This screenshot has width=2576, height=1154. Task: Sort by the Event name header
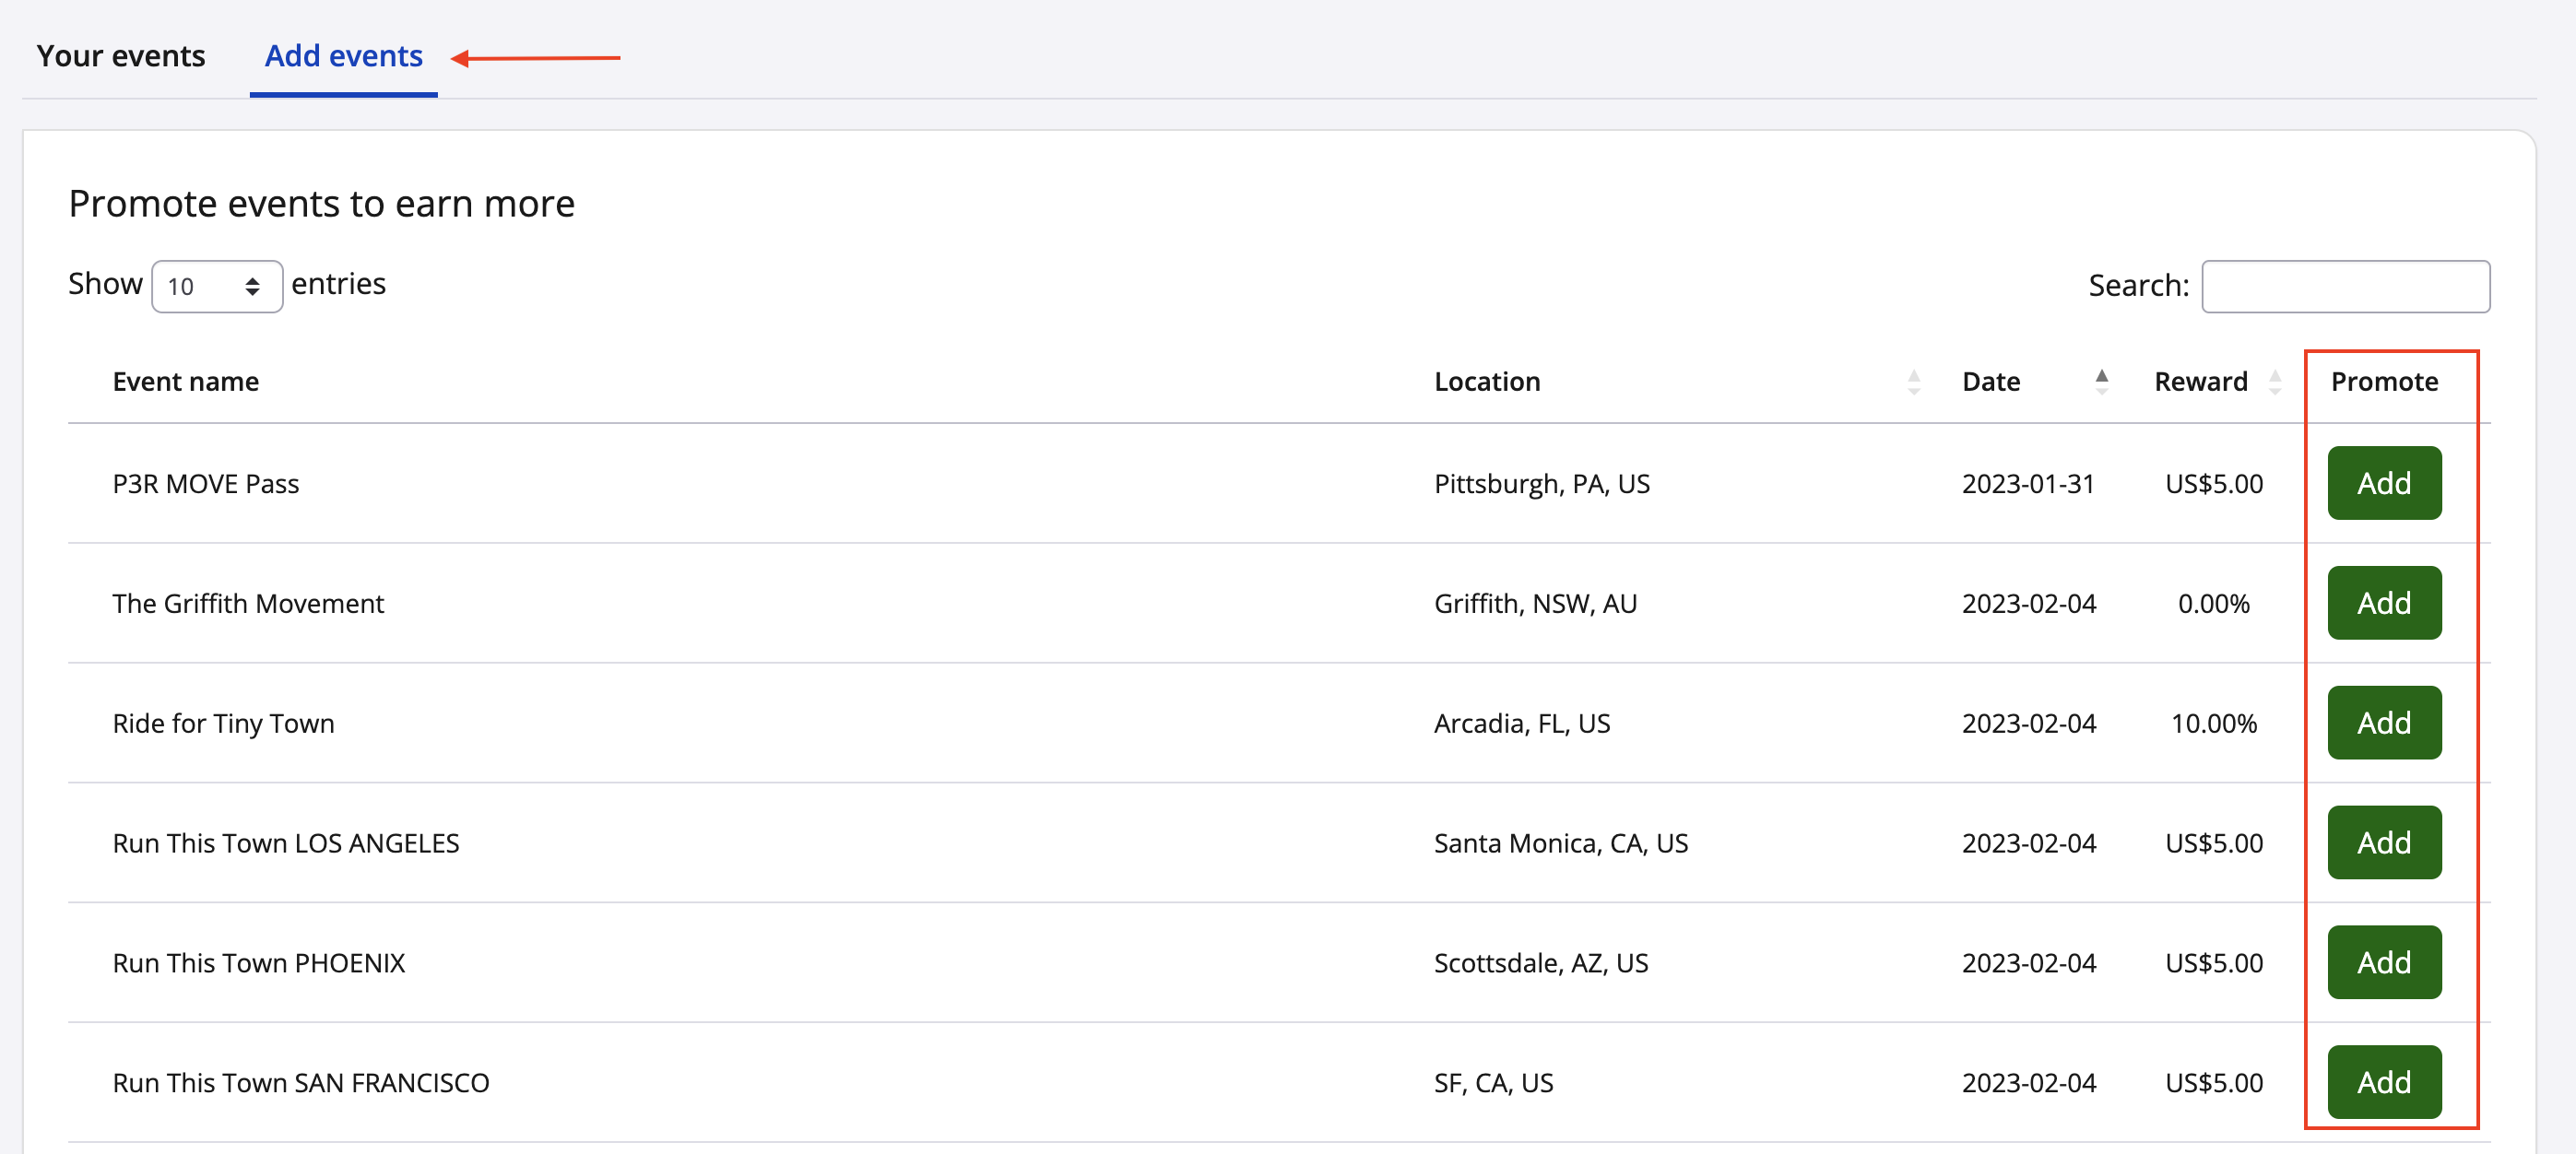(x=186, y=382)
